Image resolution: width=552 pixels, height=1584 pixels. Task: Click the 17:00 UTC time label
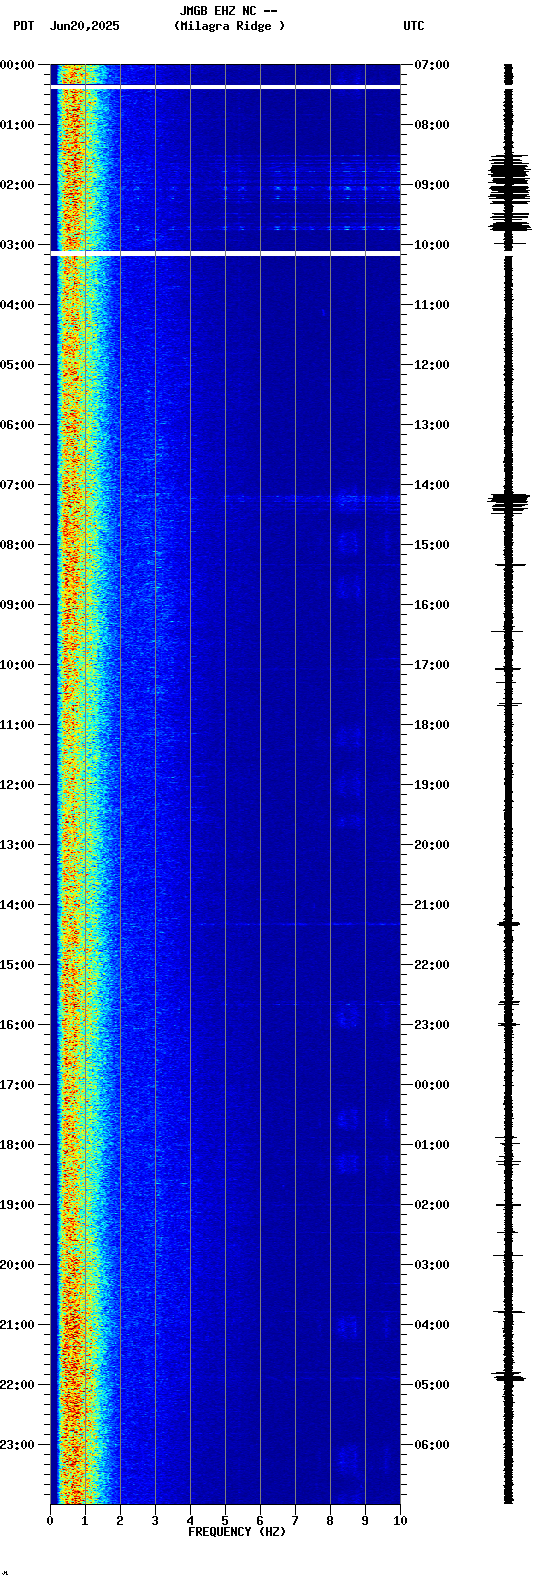coord(432,665)
